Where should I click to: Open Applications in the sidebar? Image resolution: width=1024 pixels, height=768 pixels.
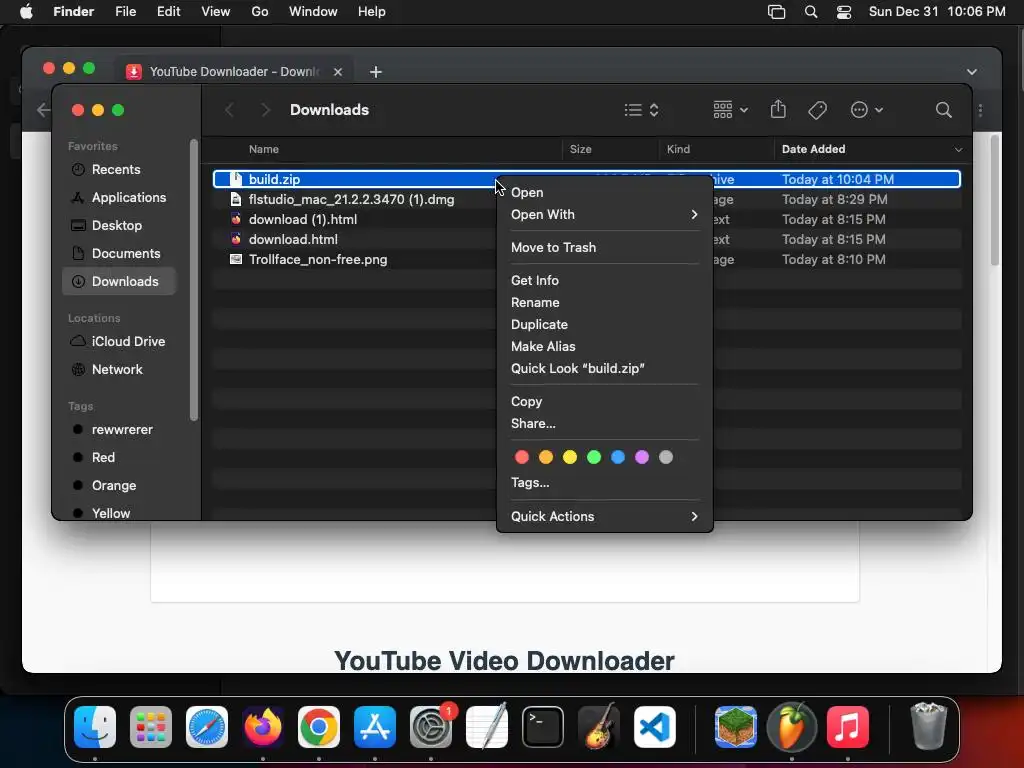(119, 197)
